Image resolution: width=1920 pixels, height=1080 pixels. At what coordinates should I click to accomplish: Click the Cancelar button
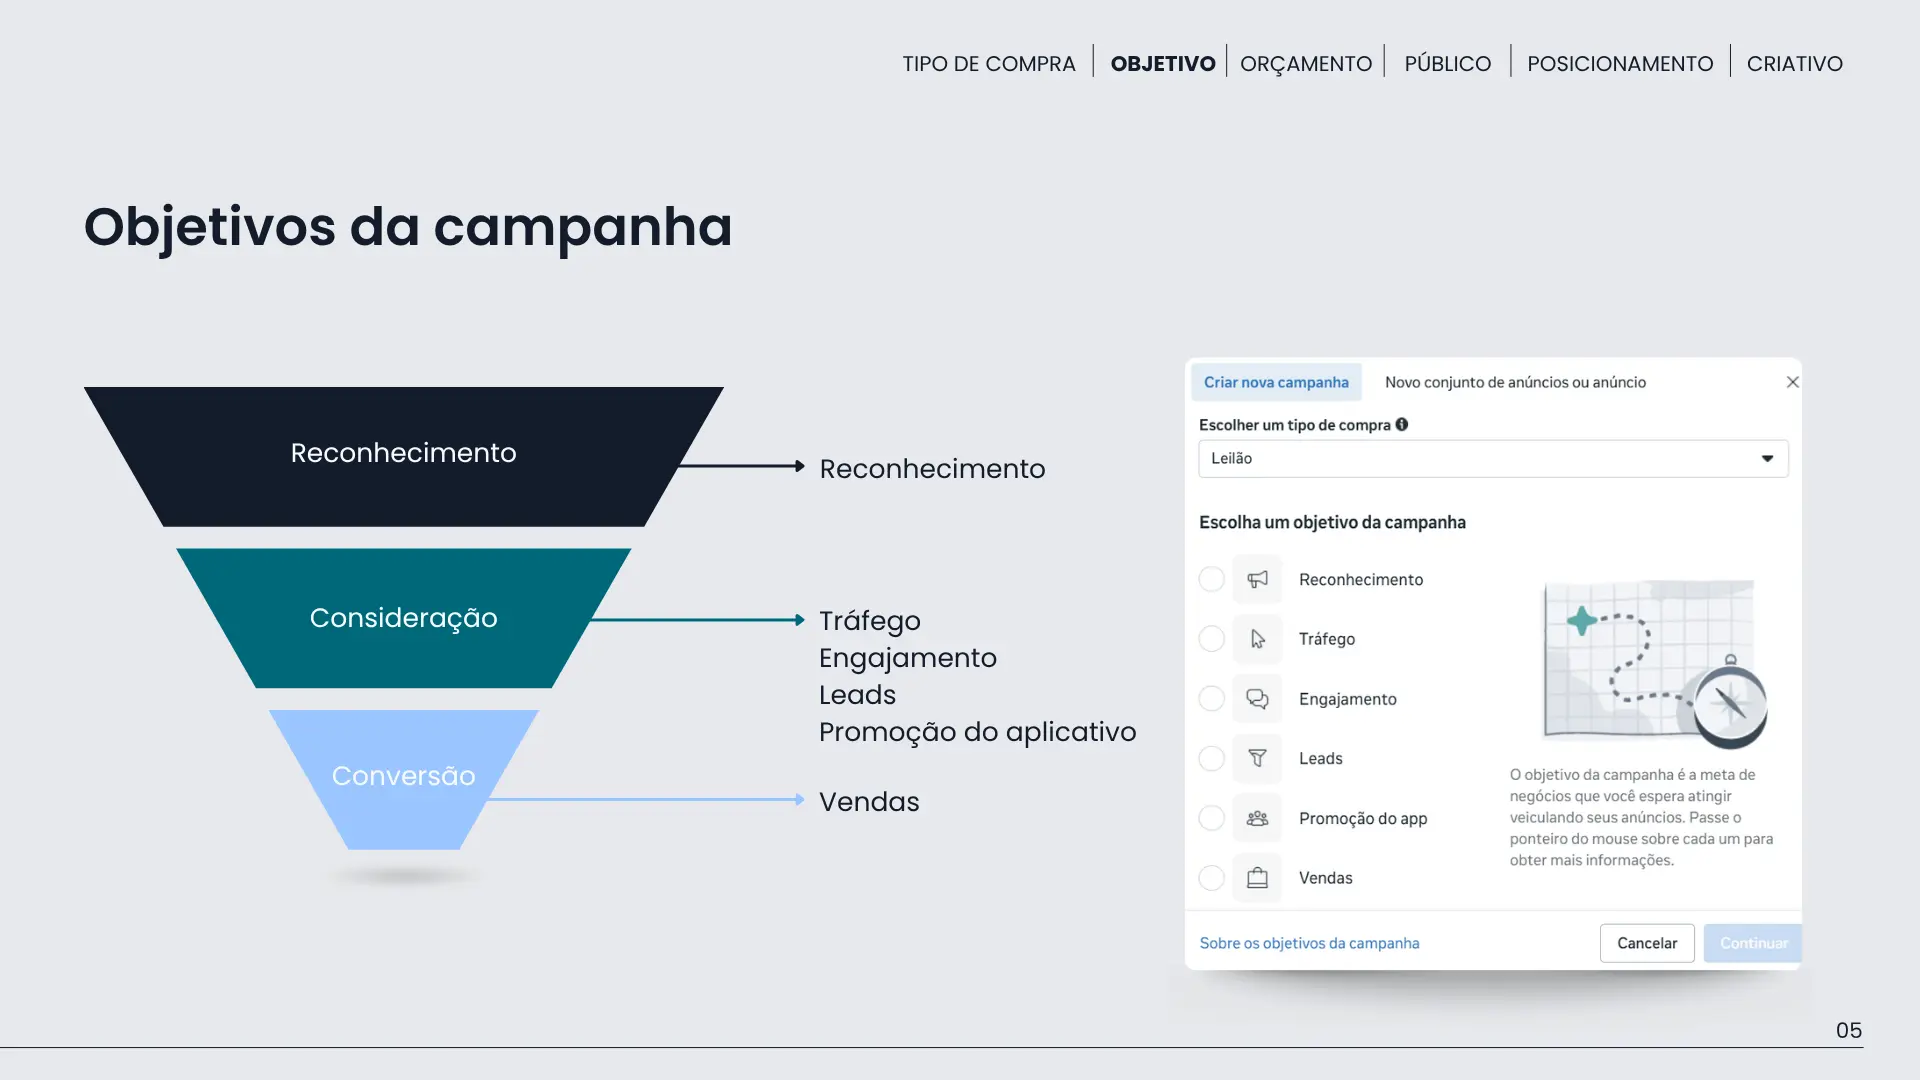(1647, 943)
